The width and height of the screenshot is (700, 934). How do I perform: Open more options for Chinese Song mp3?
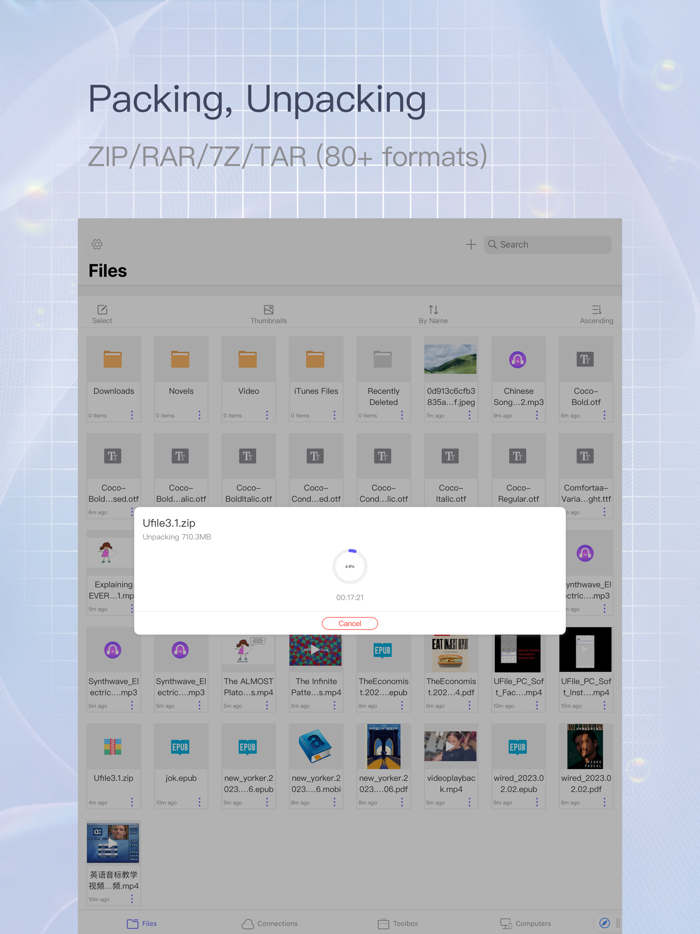(x=537, y=415)
